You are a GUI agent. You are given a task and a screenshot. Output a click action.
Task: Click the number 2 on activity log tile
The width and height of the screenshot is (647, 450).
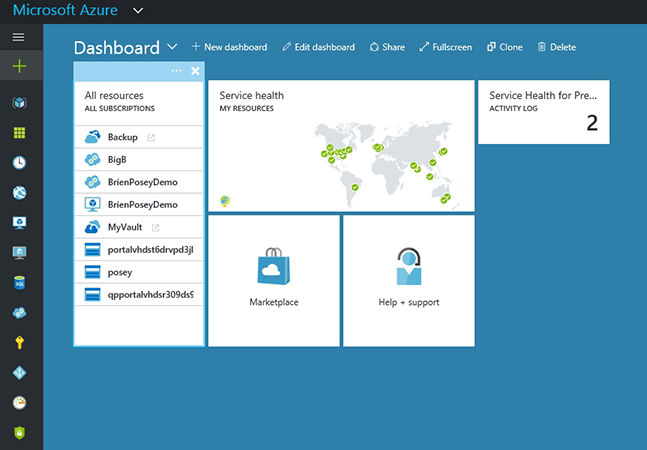(592, 123)
